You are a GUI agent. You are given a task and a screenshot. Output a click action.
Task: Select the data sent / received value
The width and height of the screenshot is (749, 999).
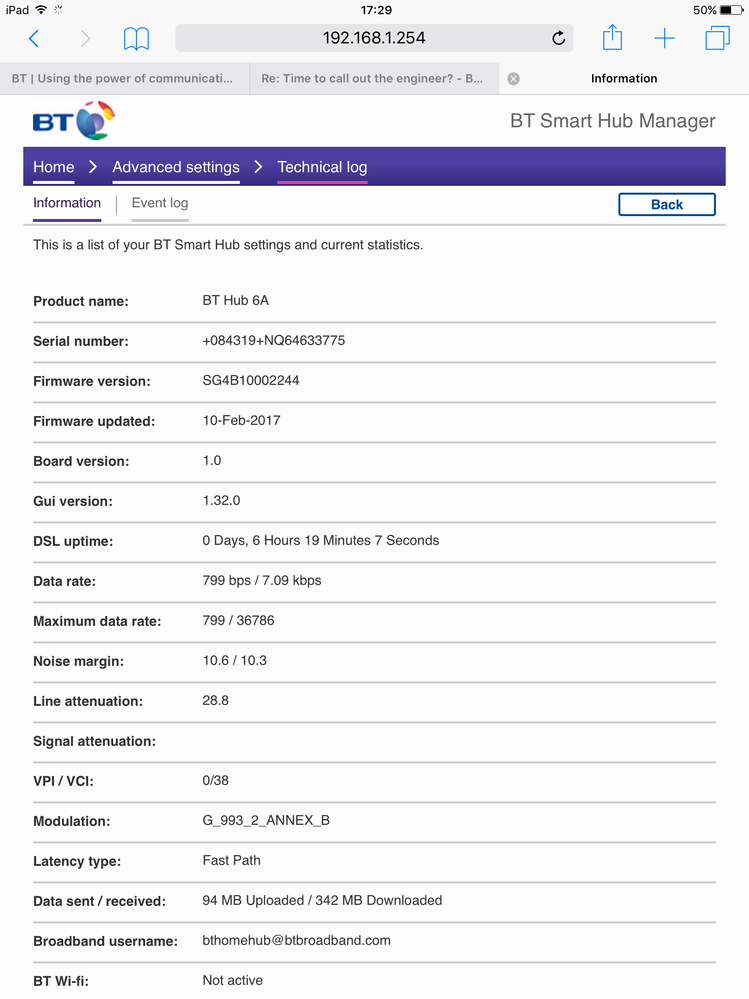pos(322,900)
